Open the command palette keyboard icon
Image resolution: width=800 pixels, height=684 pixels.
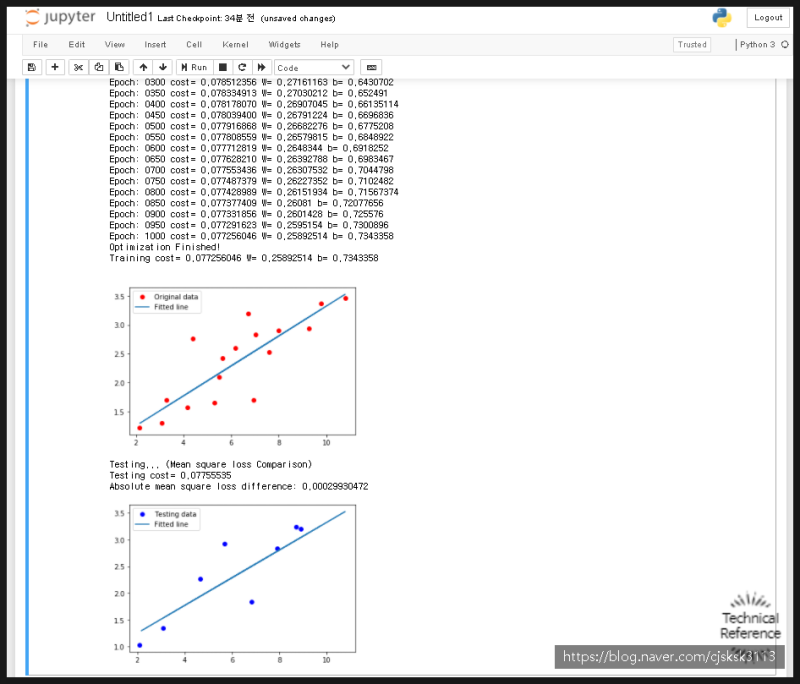(371, 67)
